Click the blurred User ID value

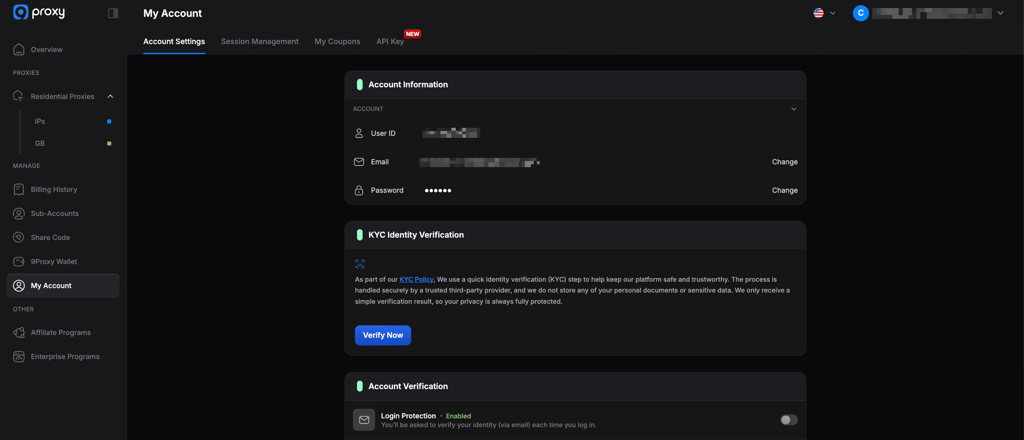point(451,133)
